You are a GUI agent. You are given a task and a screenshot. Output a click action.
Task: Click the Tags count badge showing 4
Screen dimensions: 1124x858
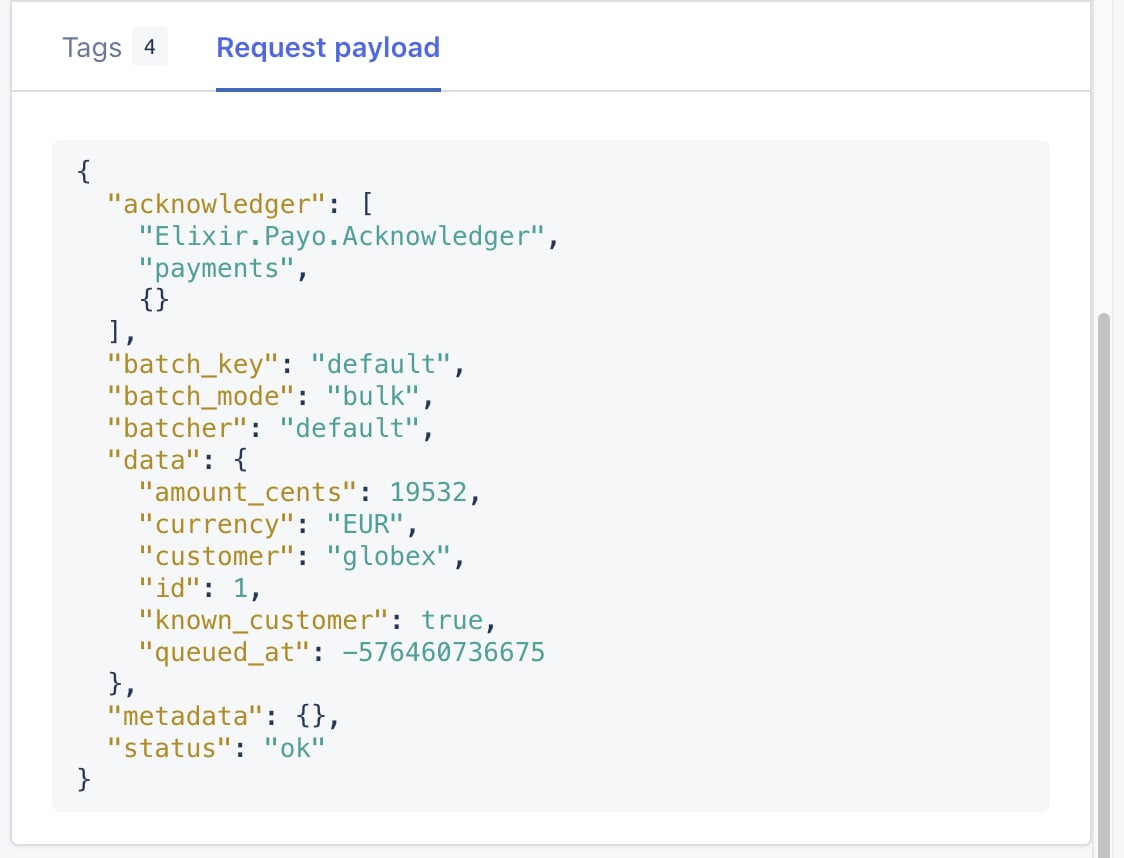[150, 47]
